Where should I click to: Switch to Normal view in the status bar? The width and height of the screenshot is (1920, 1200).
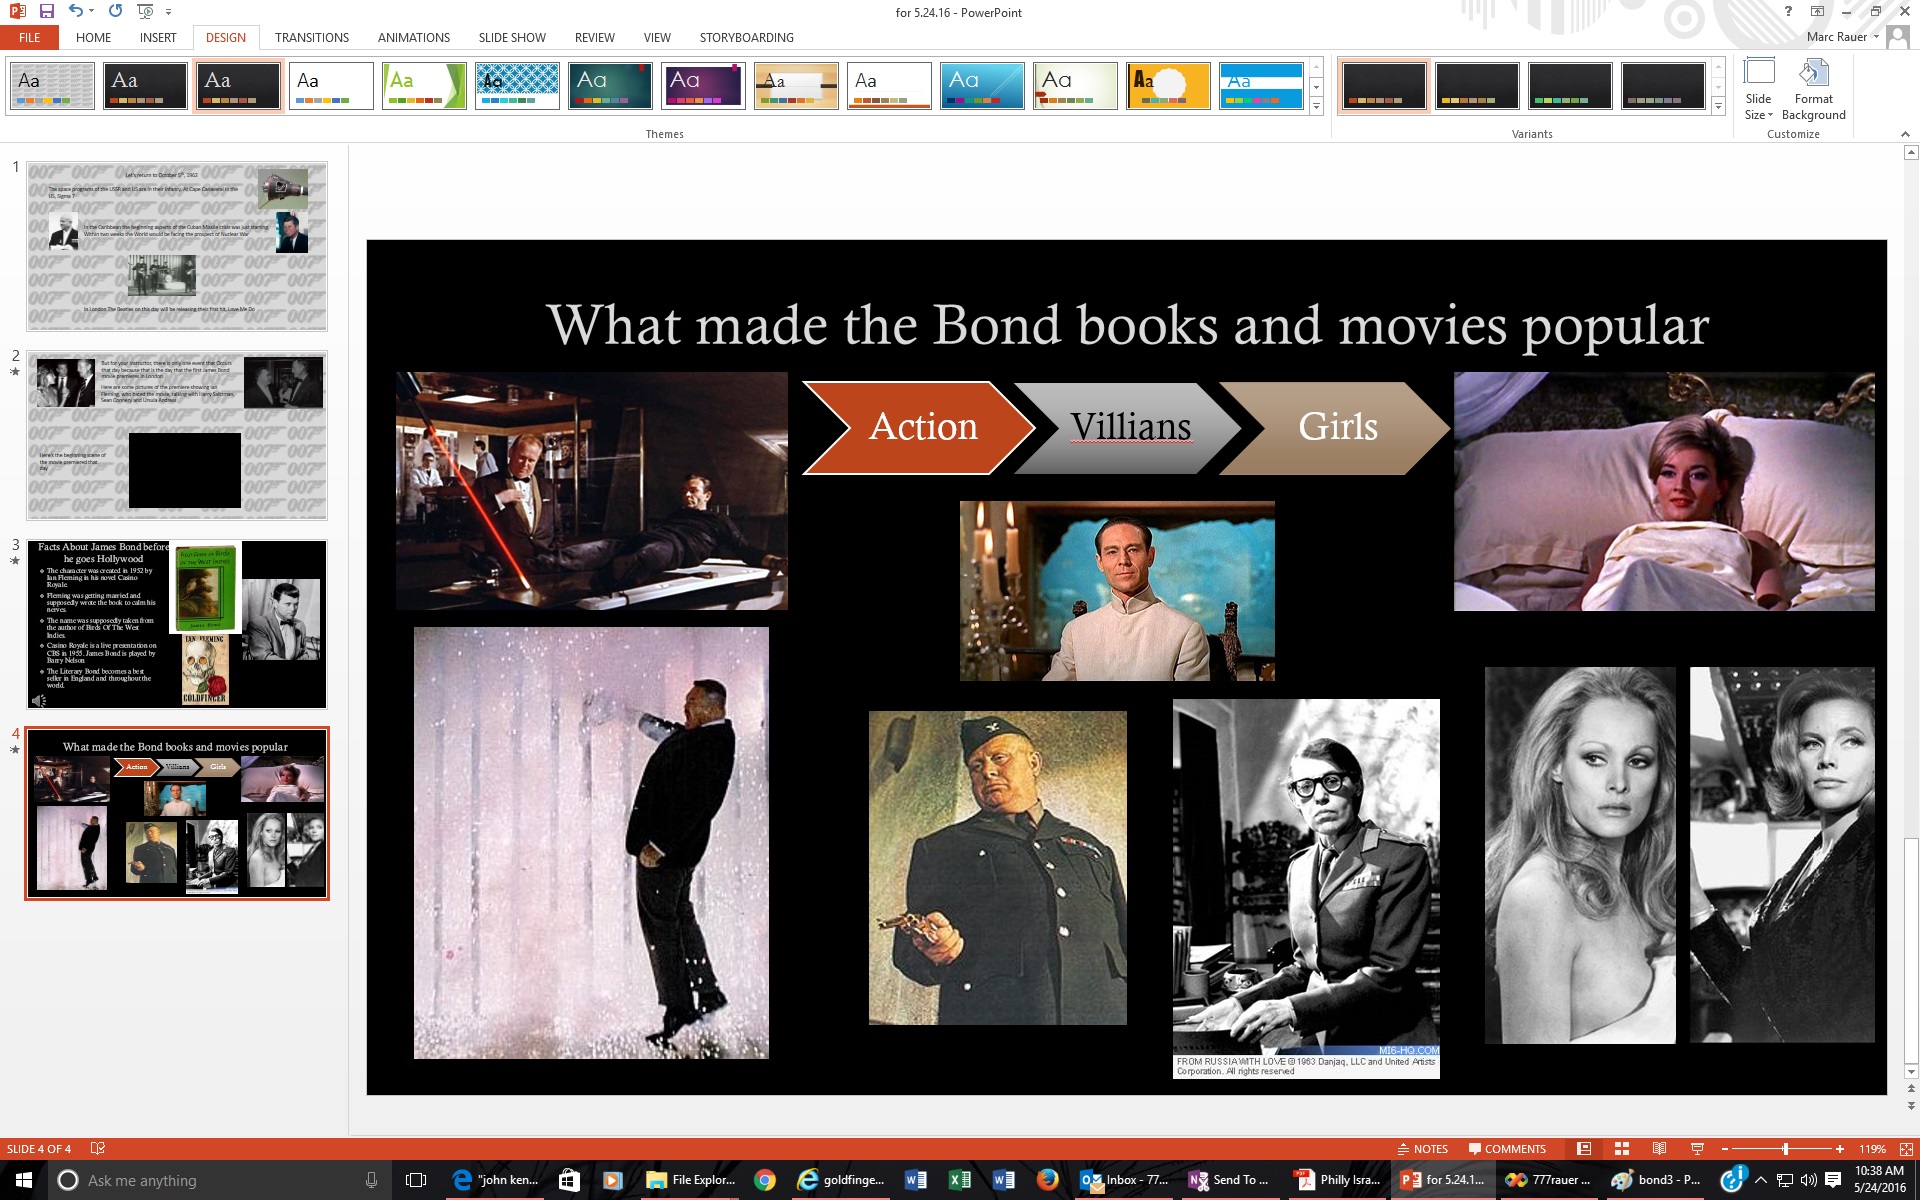point(1584,1149)
